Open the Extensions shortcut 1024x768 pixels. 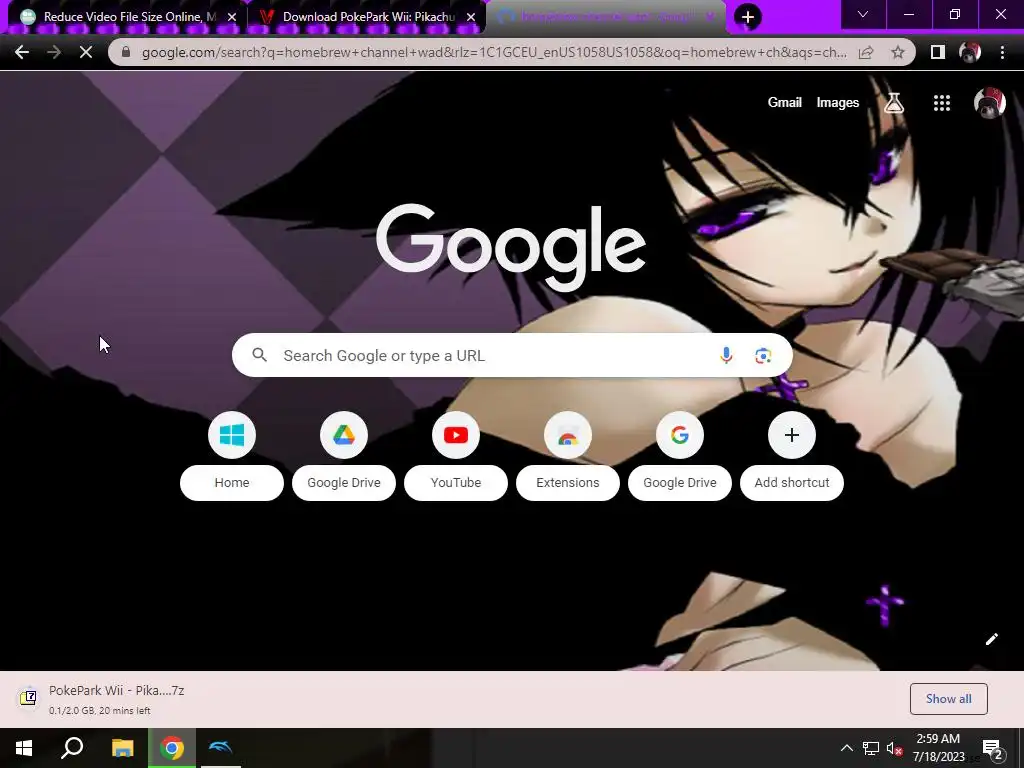[x=568, y=456]
